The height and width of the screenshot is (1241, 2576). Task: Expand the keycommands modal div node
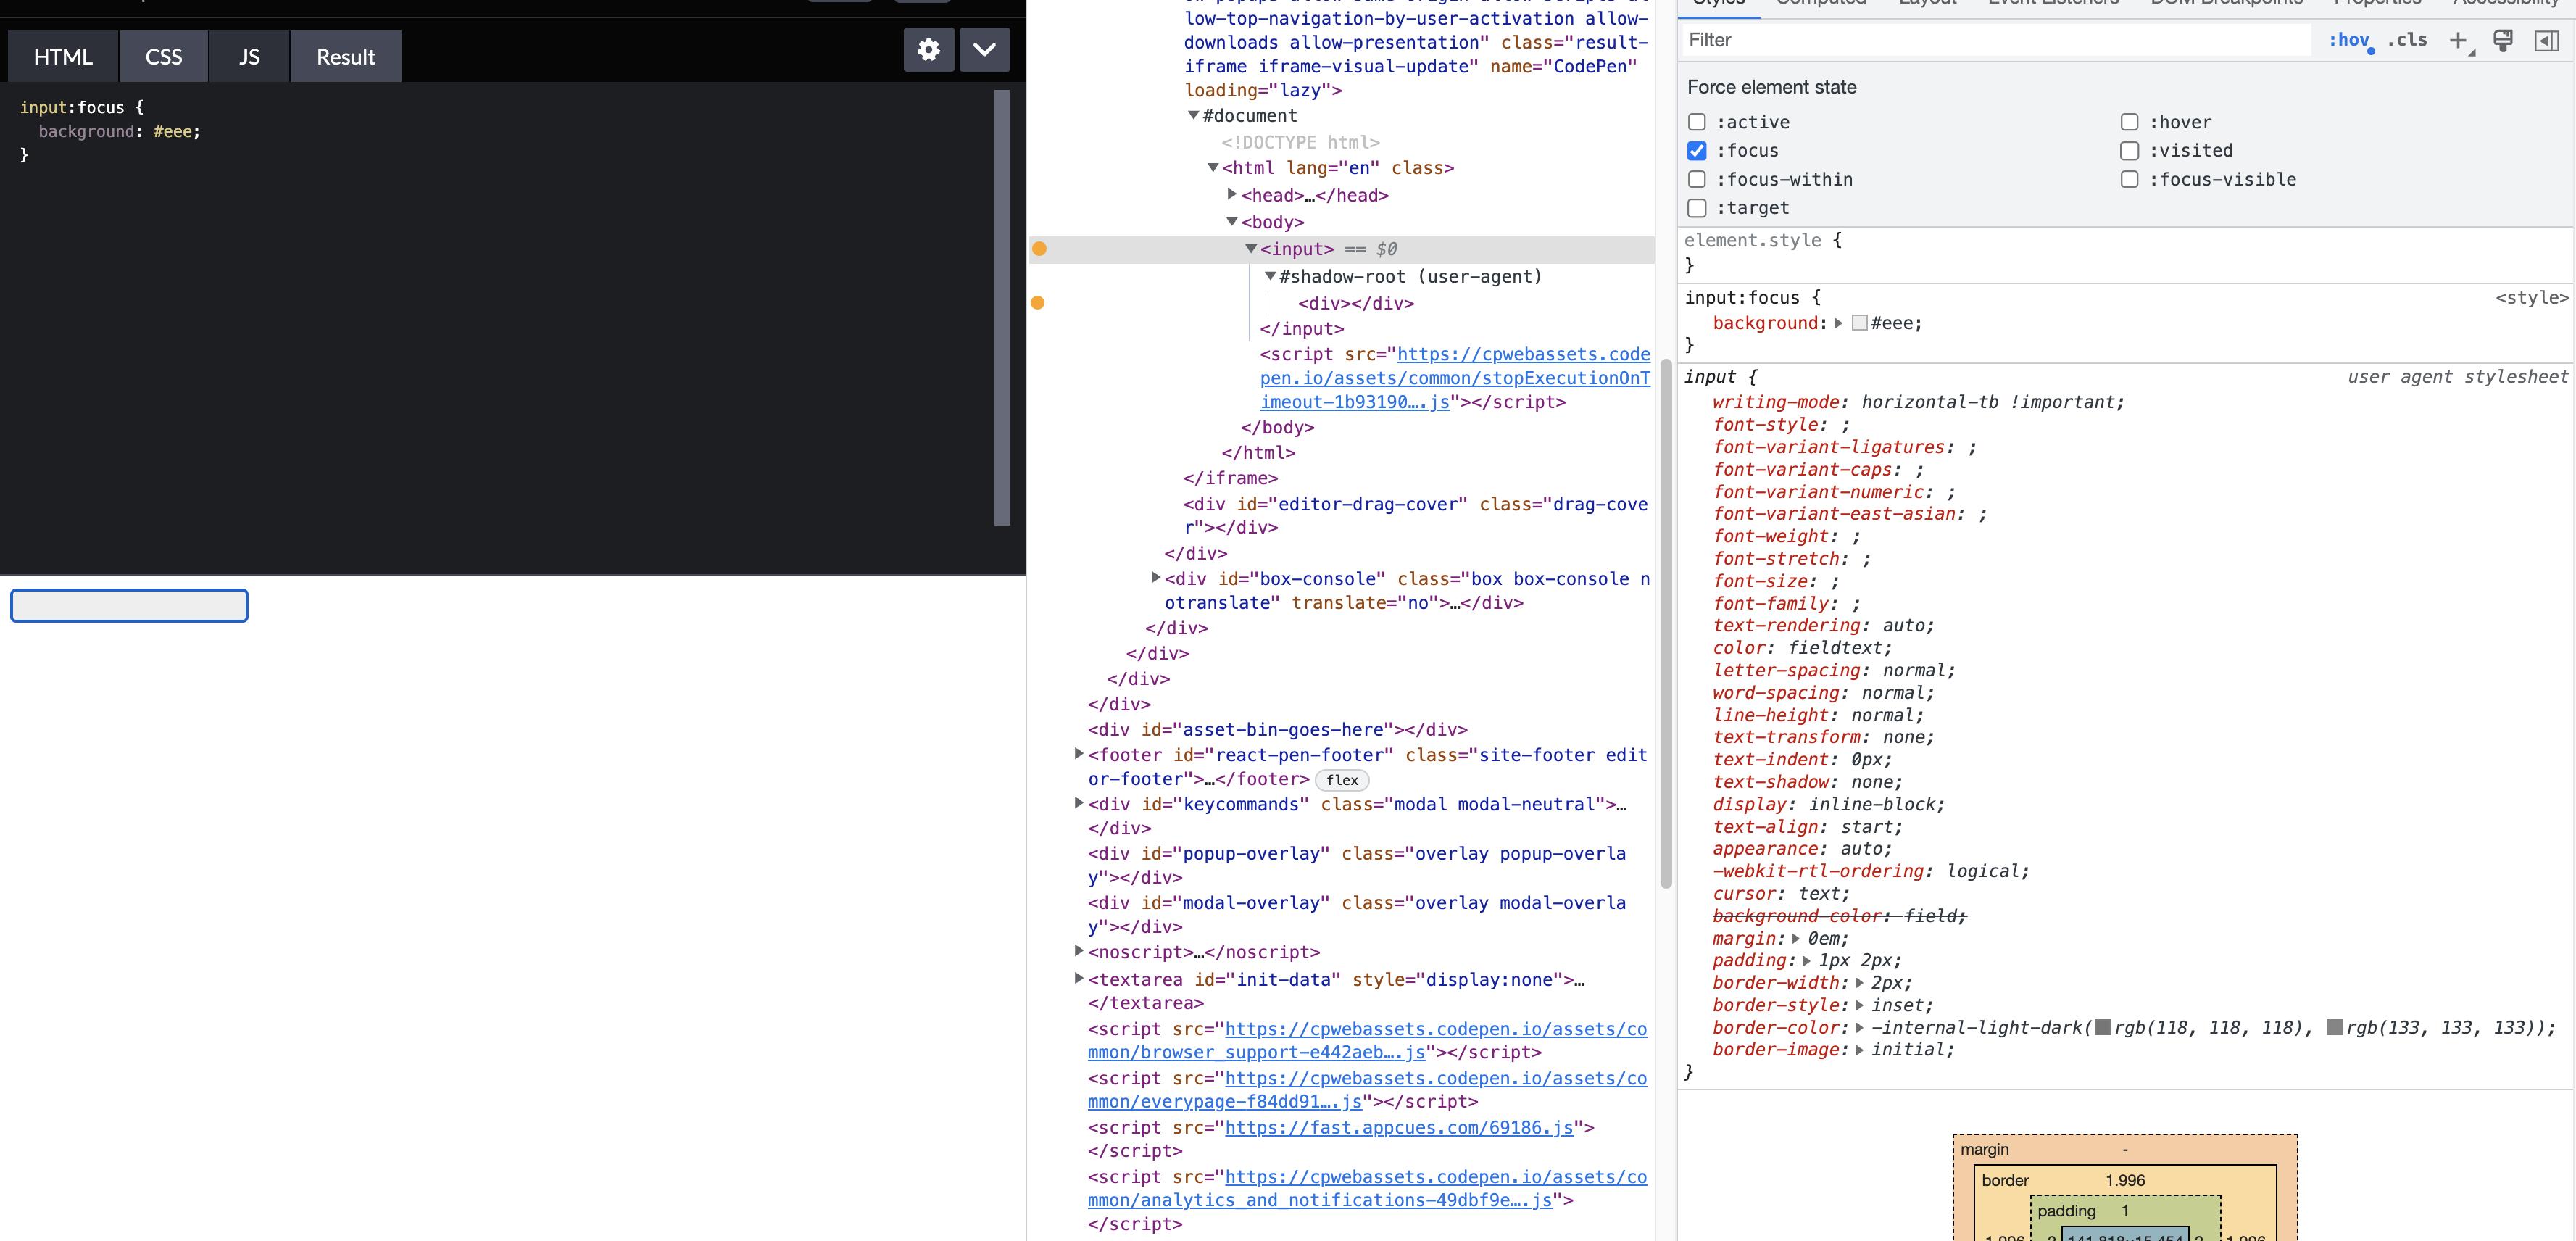(x=1079, y=802)
